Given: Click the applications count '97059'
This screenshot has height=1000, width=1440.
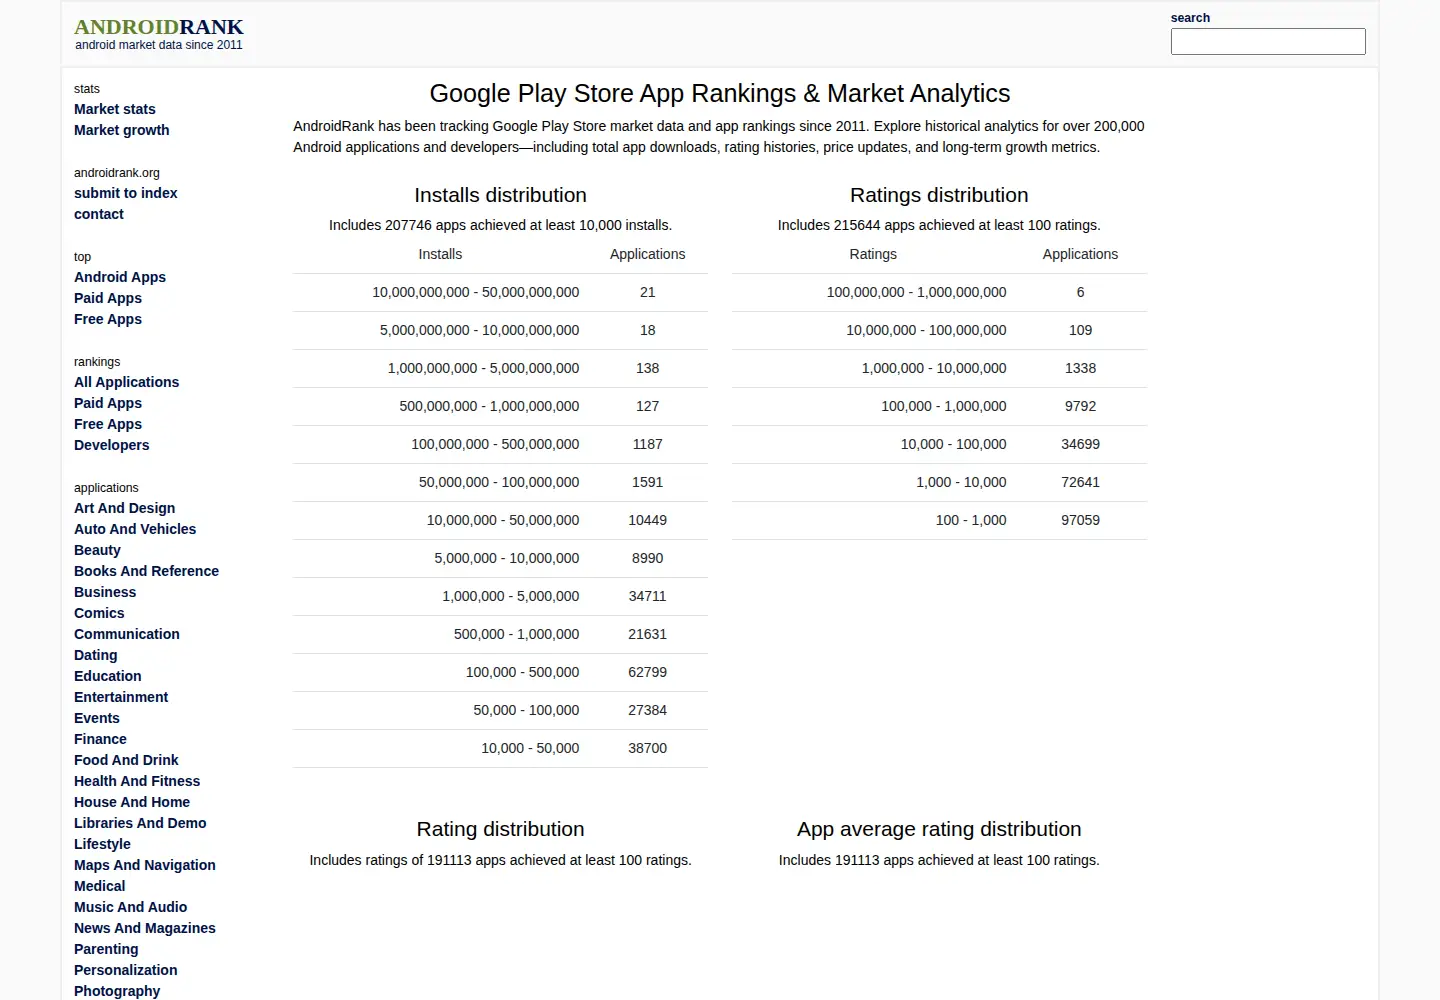Looking at the screenshot, I should coord(1081,520).
